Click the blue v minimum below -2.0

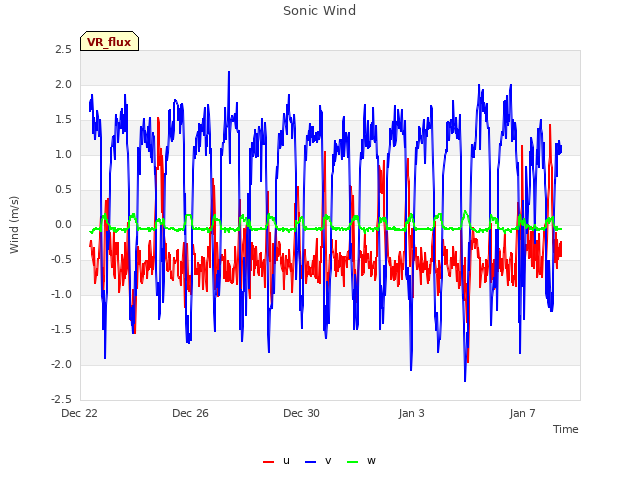click(x=465, y=380)
